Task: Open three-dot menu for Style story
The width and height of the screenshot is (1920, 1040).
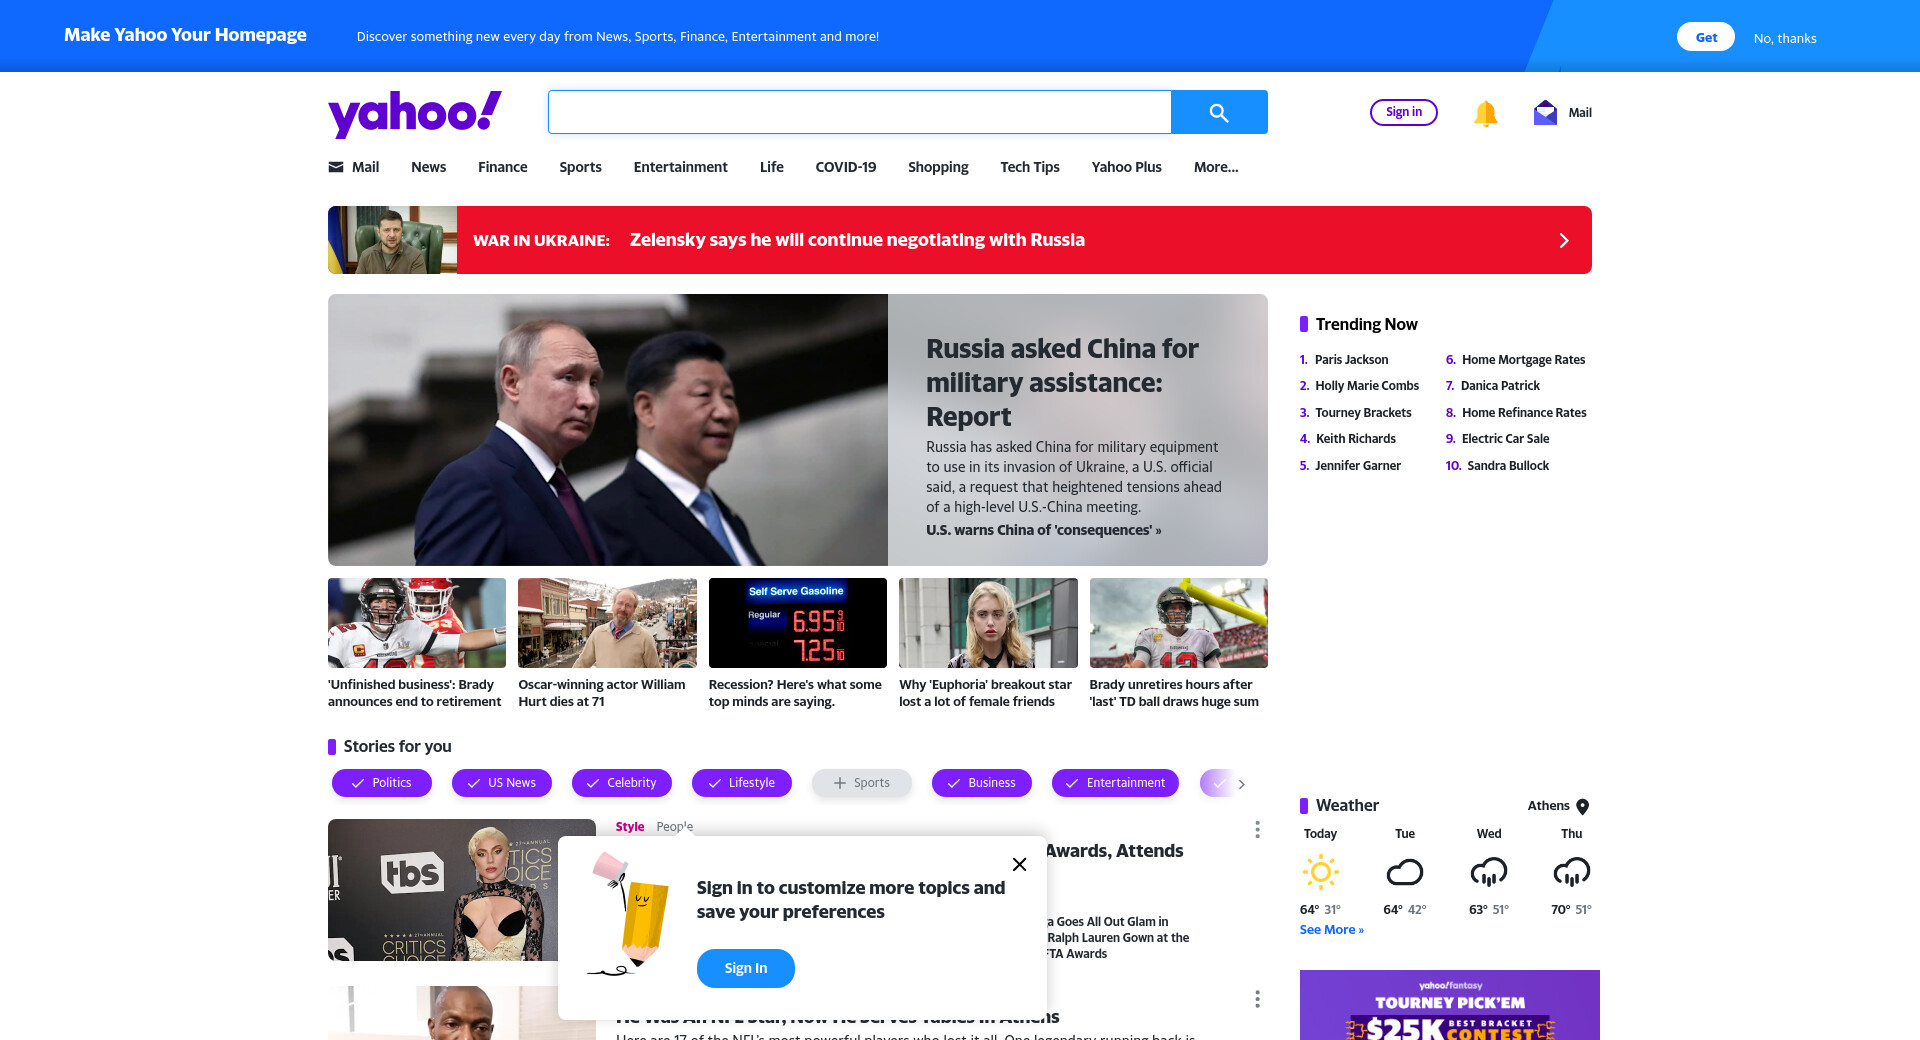Action: (x=1257, y=830)
